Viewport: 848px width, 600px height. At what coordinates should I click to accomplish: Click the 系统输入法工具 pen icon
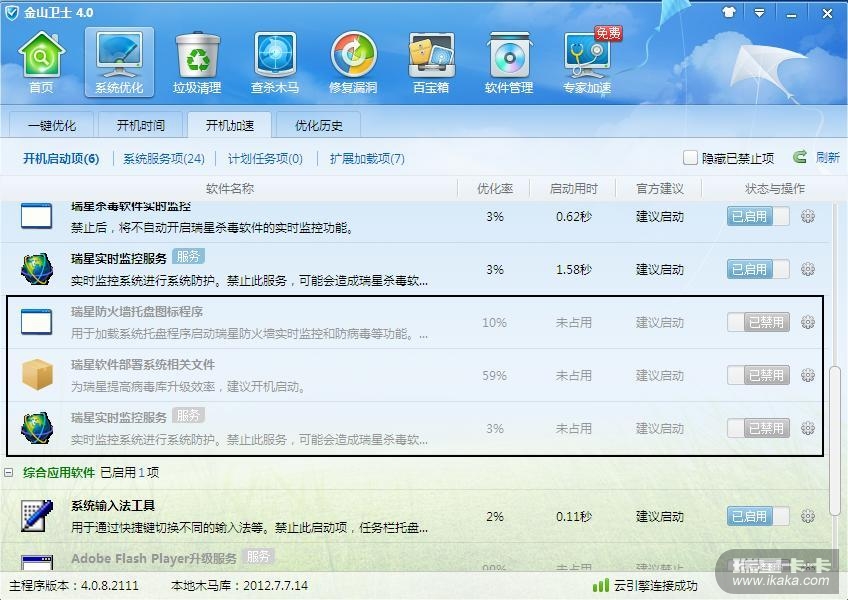(x=37, y=516)
